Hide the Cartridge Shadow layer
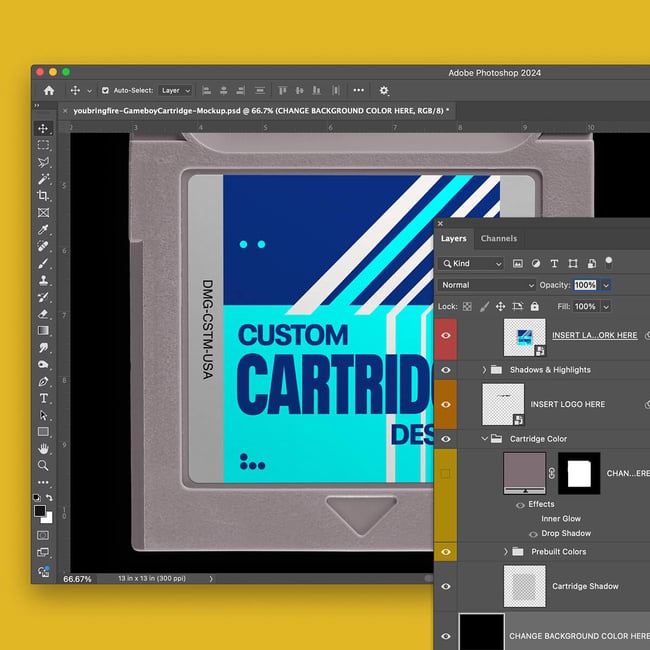 pyautogui.click(x=446, y=587)
